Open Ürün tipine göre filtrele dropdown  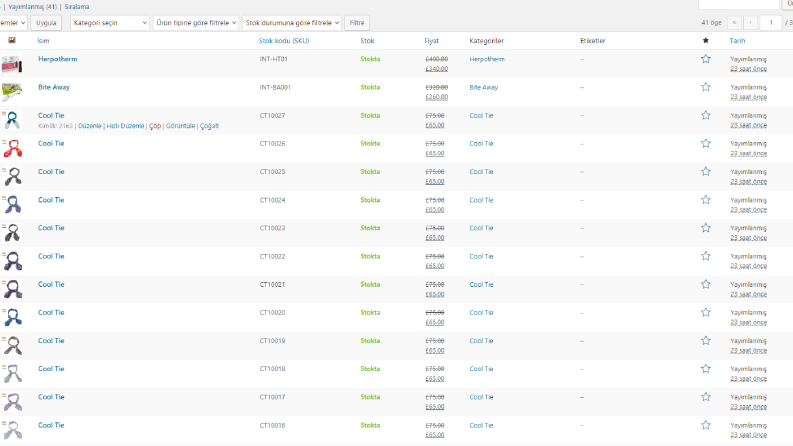196,23
